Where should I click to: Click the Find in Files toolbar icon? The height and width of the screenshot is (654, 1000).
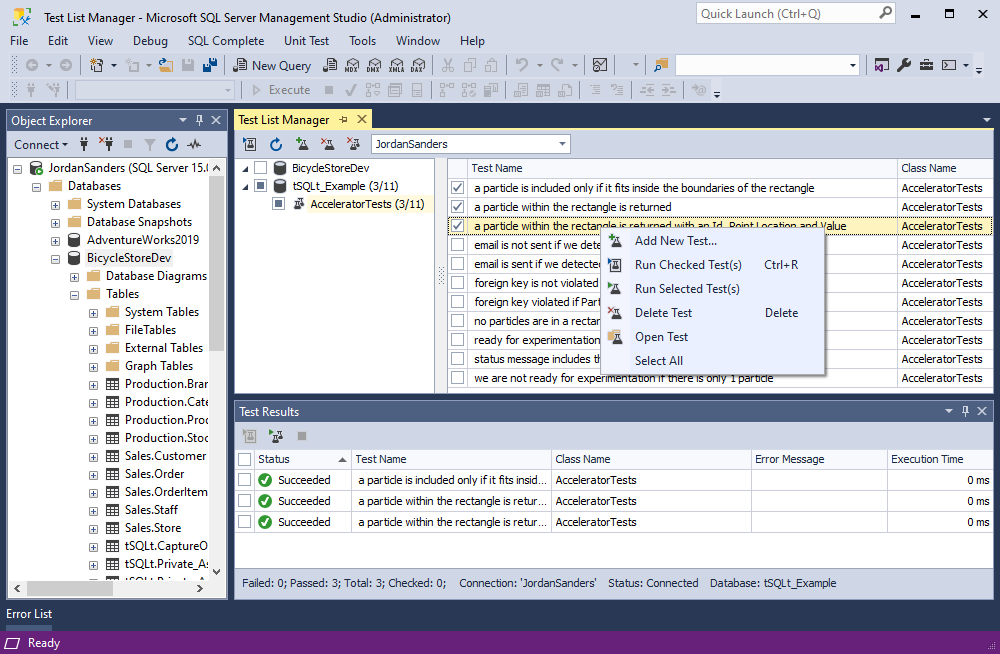[x=661, y=65]
